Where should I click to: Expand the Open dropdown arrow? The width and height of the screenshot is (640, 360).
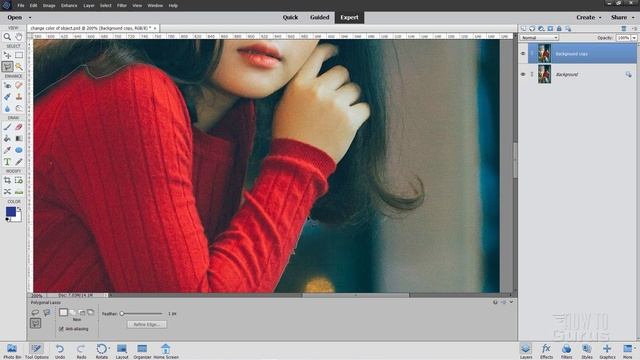30,18
